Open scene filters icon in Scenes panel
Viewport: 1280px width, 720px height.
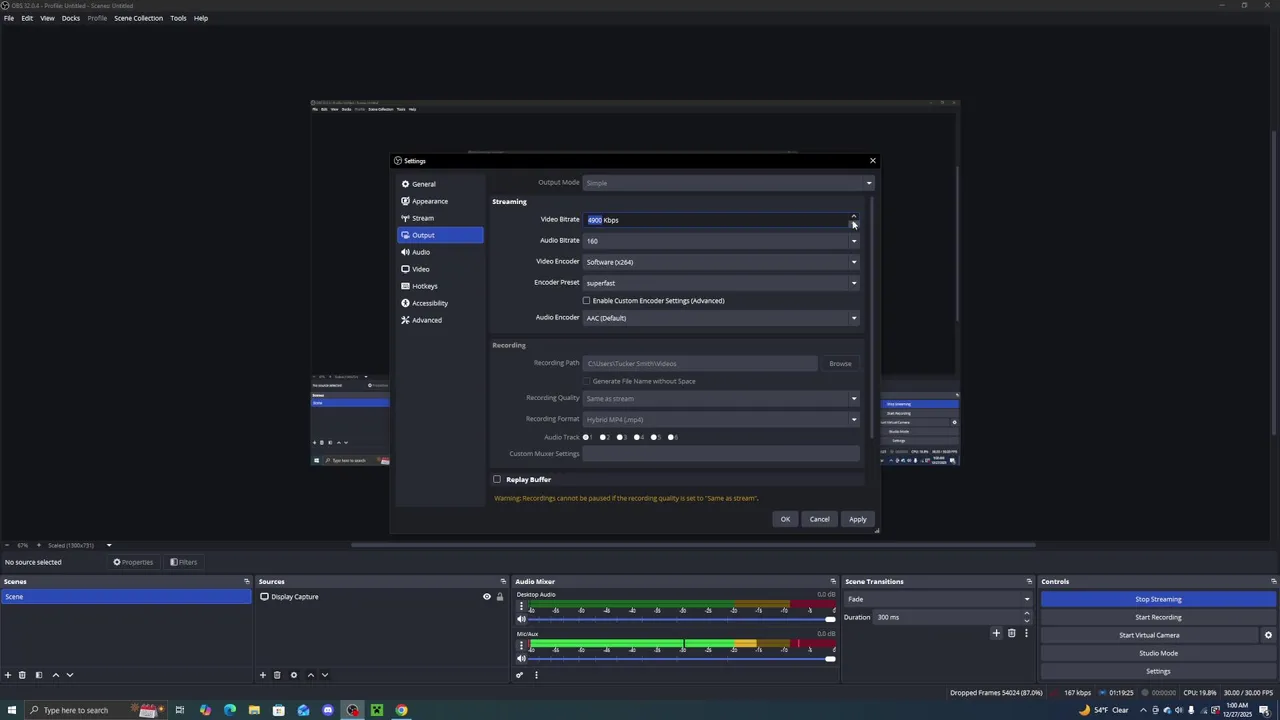[38, 675]
